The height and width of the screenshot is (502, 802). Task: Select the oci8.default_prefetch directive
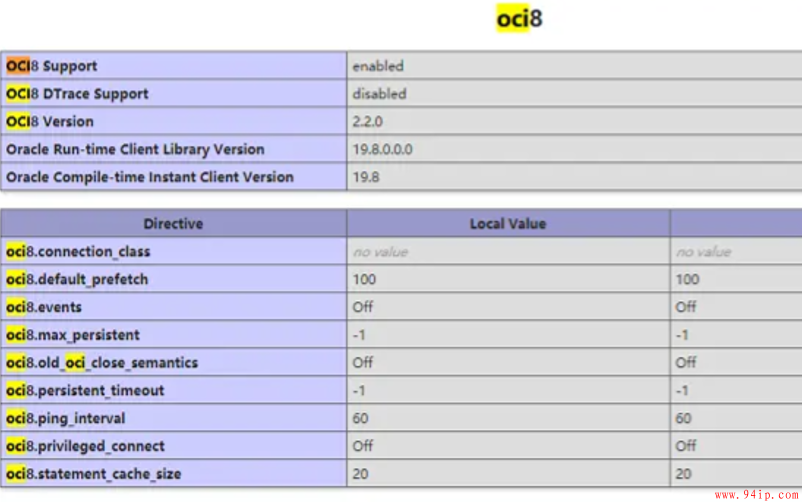tap(77, 279)
